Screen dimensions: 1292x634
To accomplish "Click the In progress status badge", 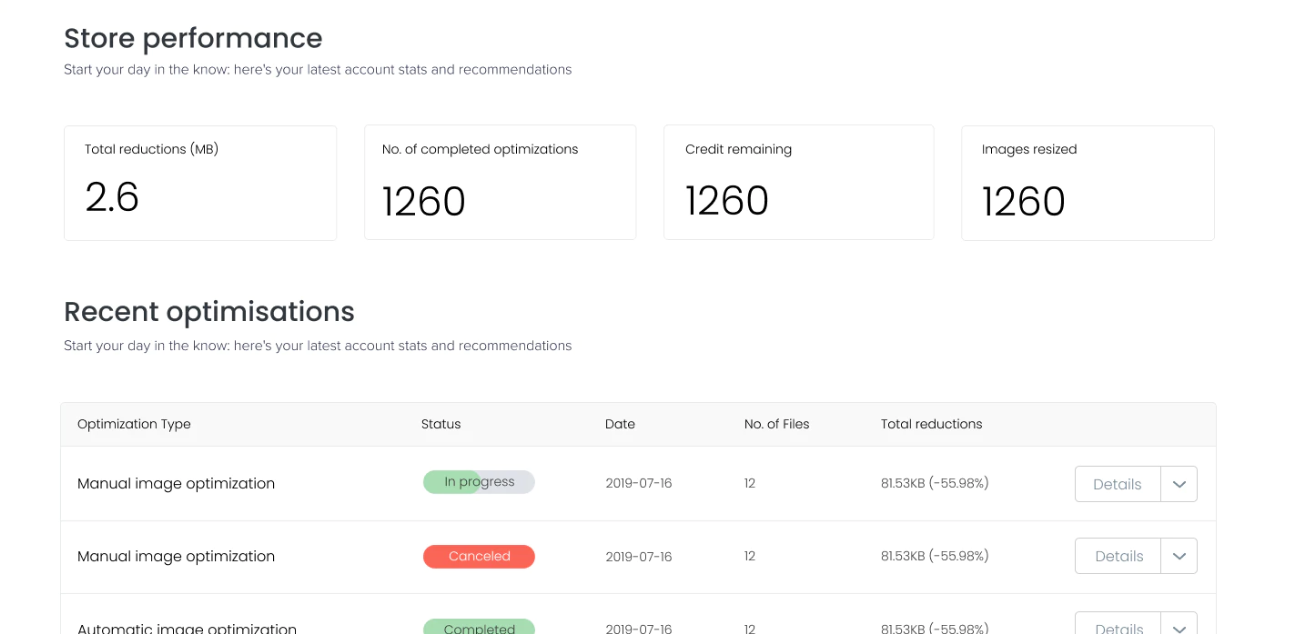I will click(479, 481).
